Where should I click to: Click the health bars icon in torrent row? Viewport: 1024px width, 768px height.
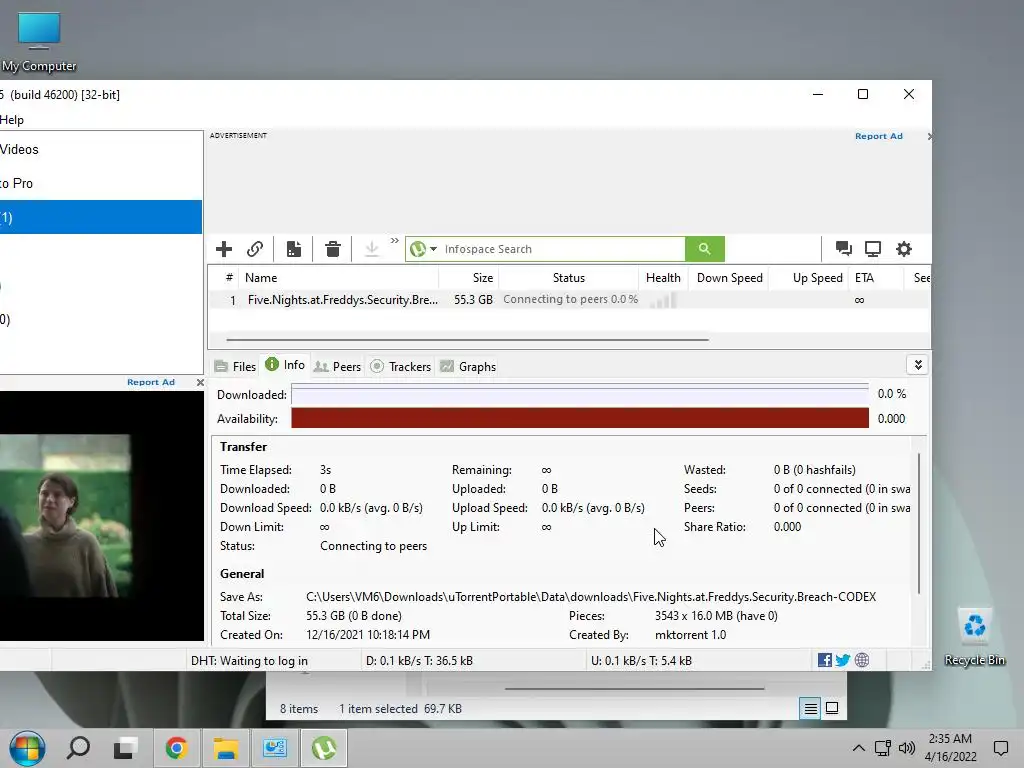click(x=663, y=300)
